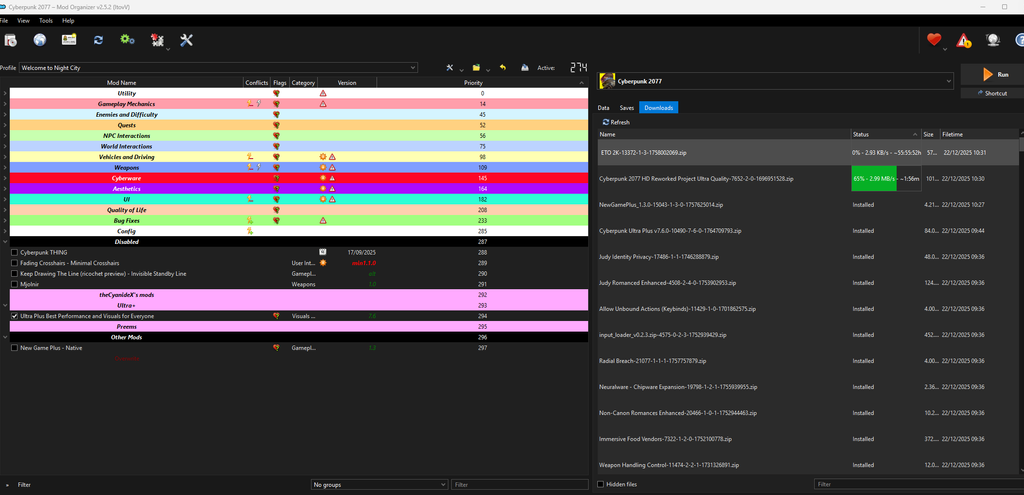The image size is (1024, 495).
Task: Click orange sun icon on Fading Crosshairs row
Action: [x=323, y=263]
